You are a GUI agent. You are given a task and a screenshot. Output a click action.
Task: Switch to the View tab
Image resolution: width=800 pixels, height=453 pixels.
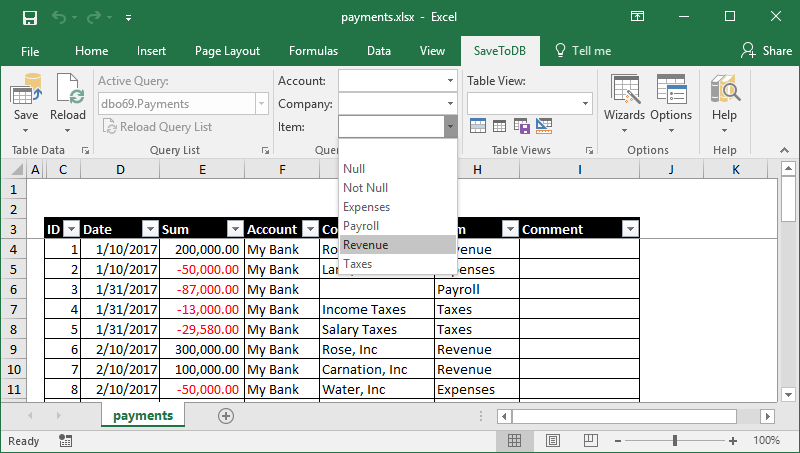pyautogui.click(x=432, y=51)
